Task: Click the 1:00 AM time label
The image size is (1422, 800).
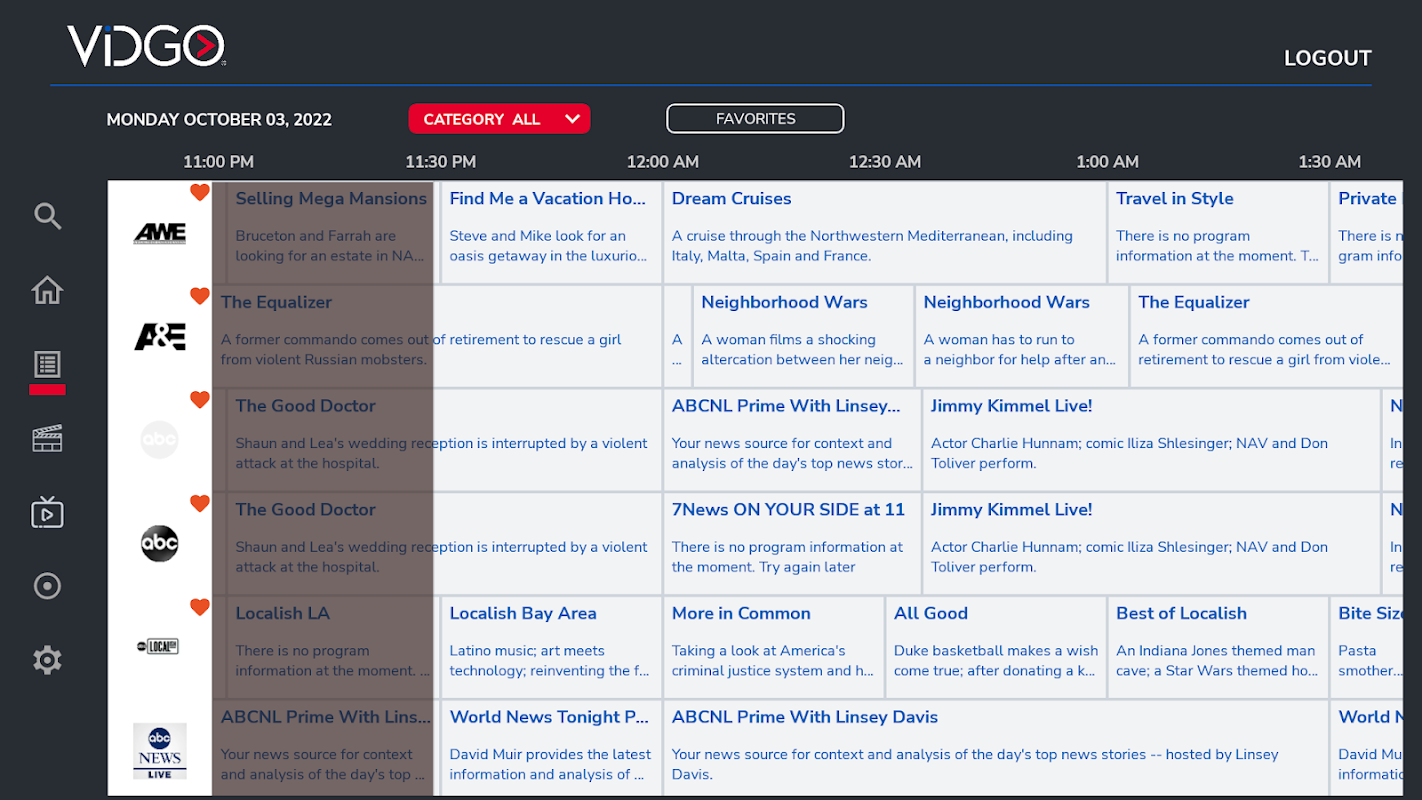Action: [1107, 162]
